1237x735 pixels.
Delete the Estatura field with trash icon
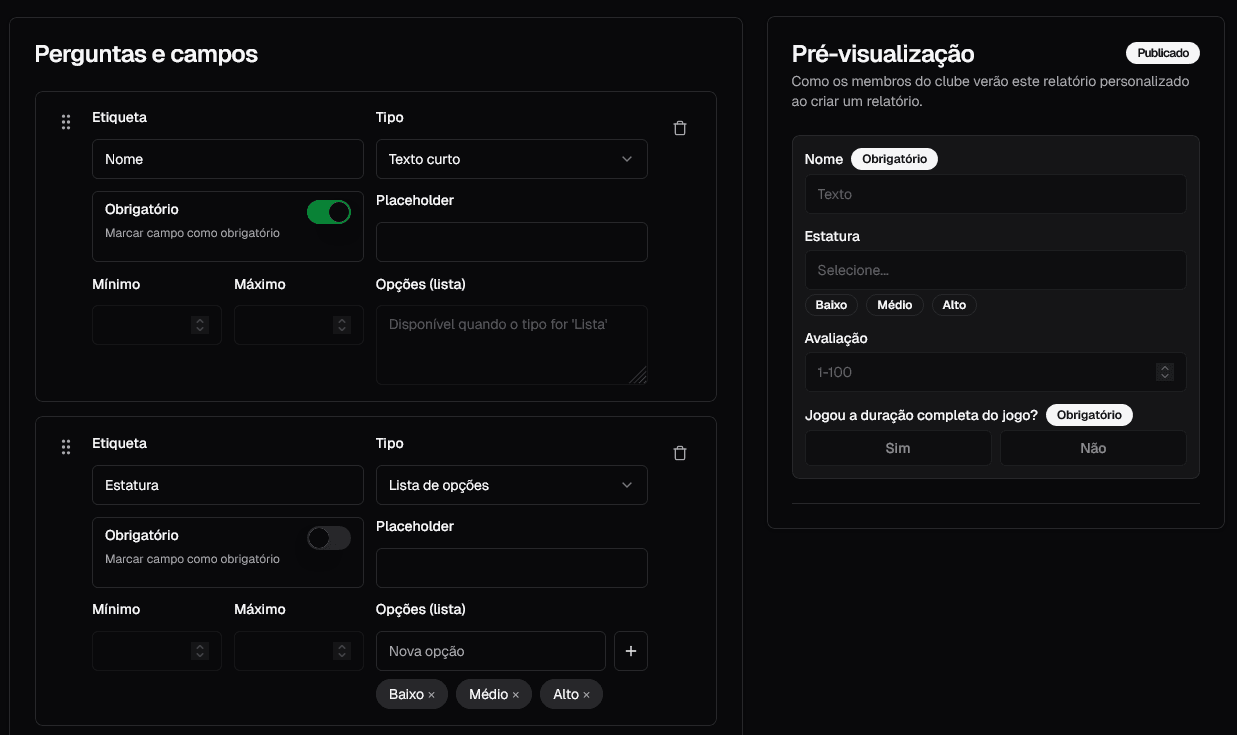click(680, 453)
